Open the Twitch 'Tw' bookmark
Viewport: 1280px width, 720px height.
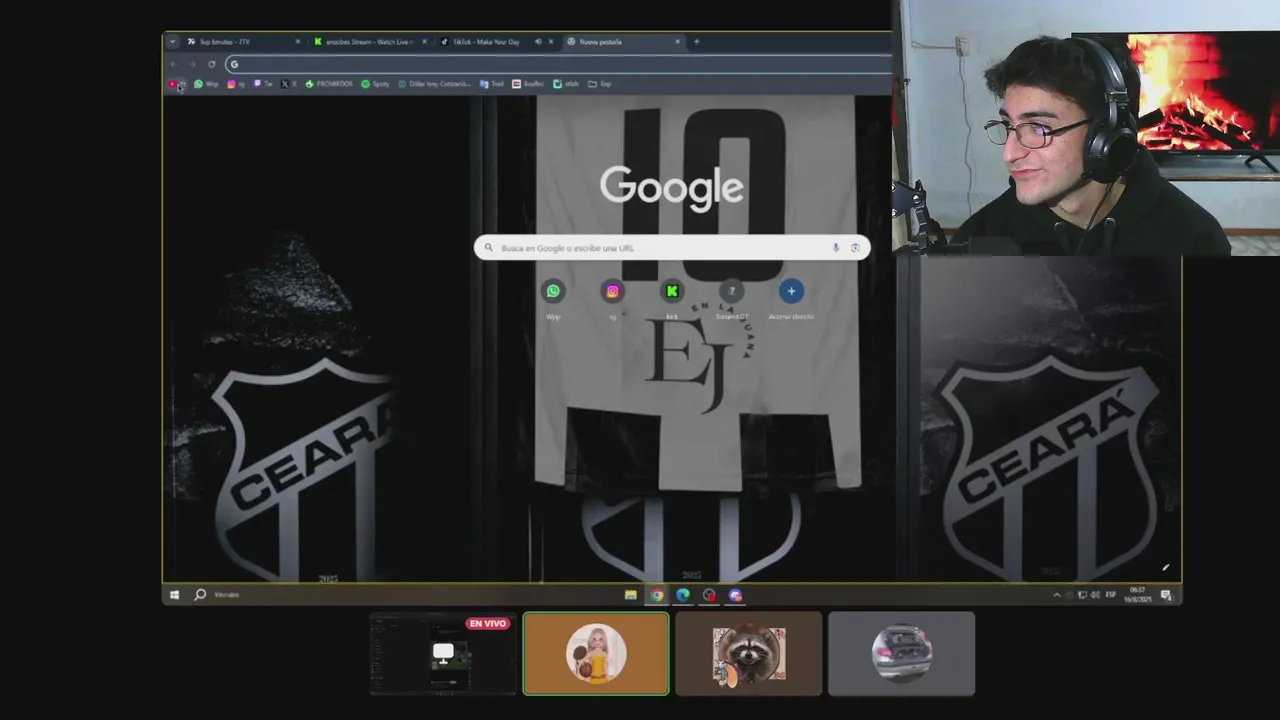[263, 84]
